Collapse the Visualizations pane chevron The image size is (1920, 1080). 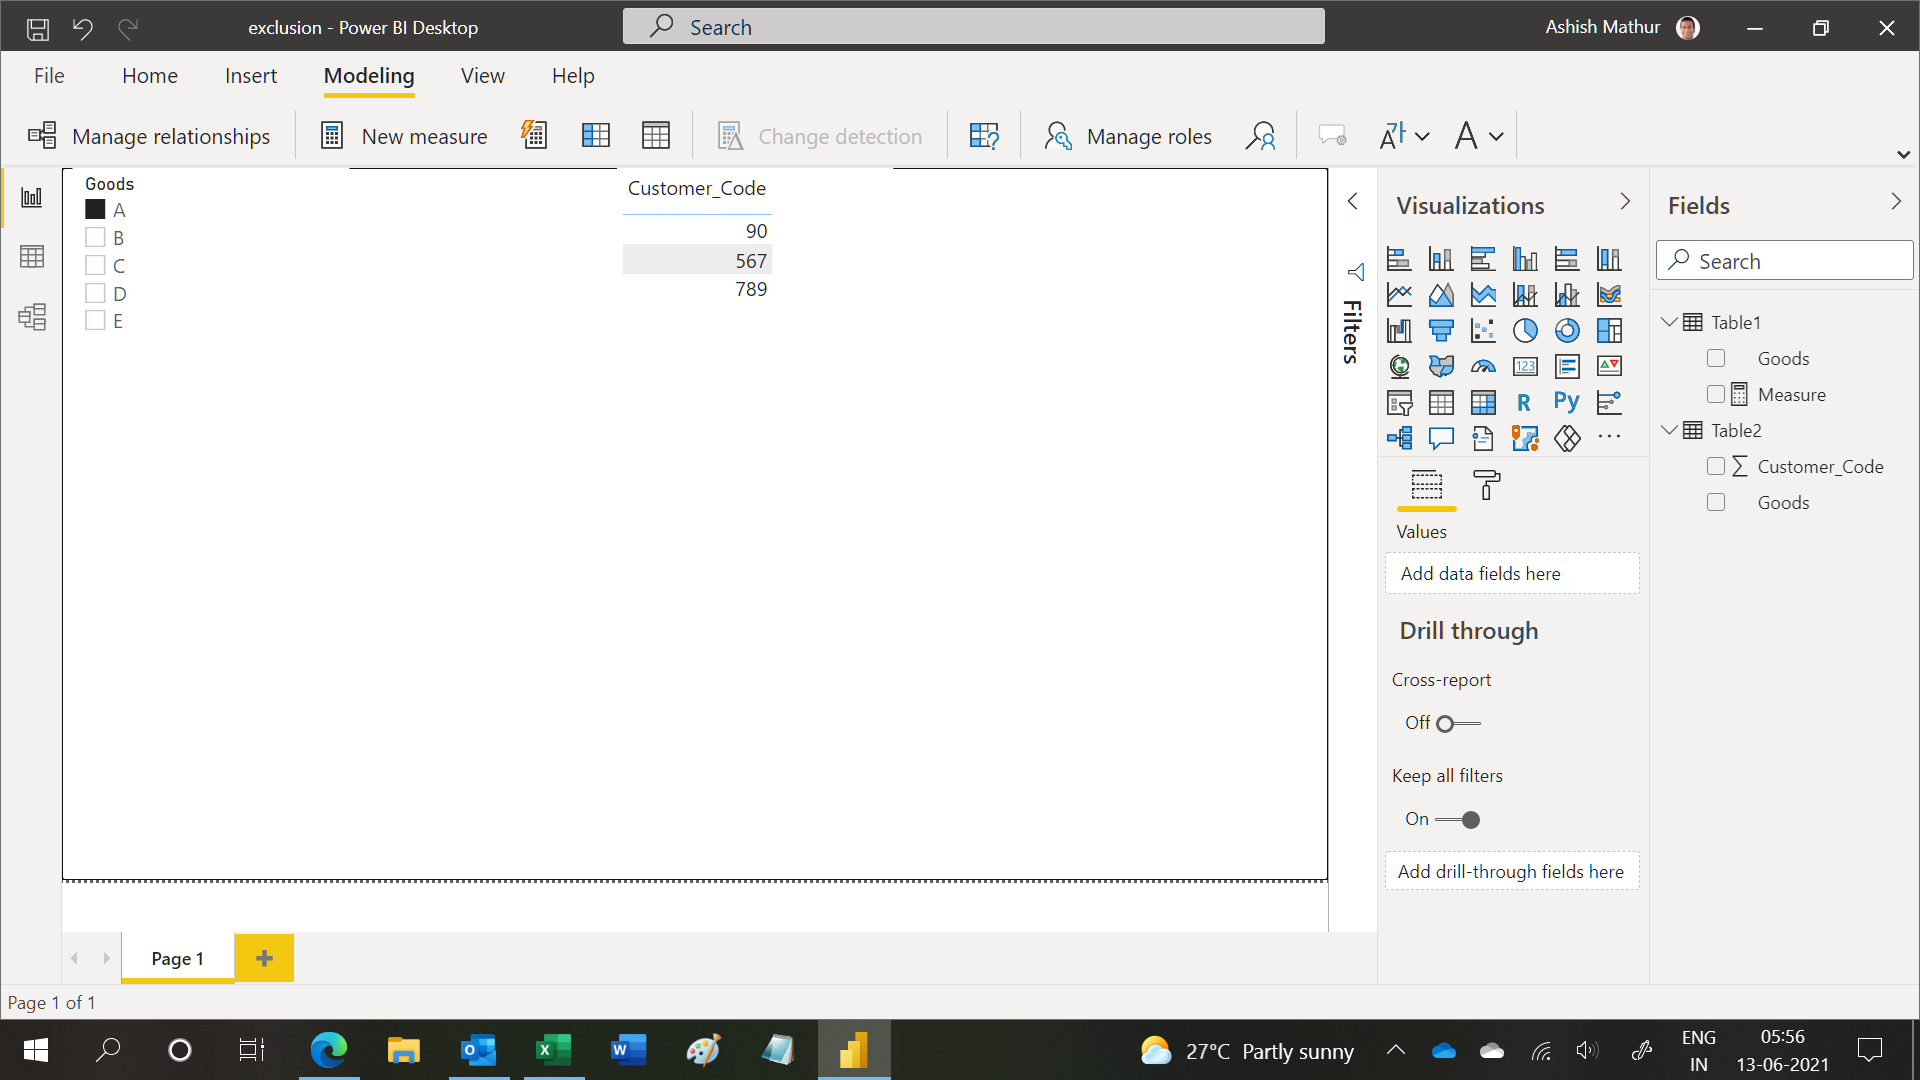(x=1625, y=202)
